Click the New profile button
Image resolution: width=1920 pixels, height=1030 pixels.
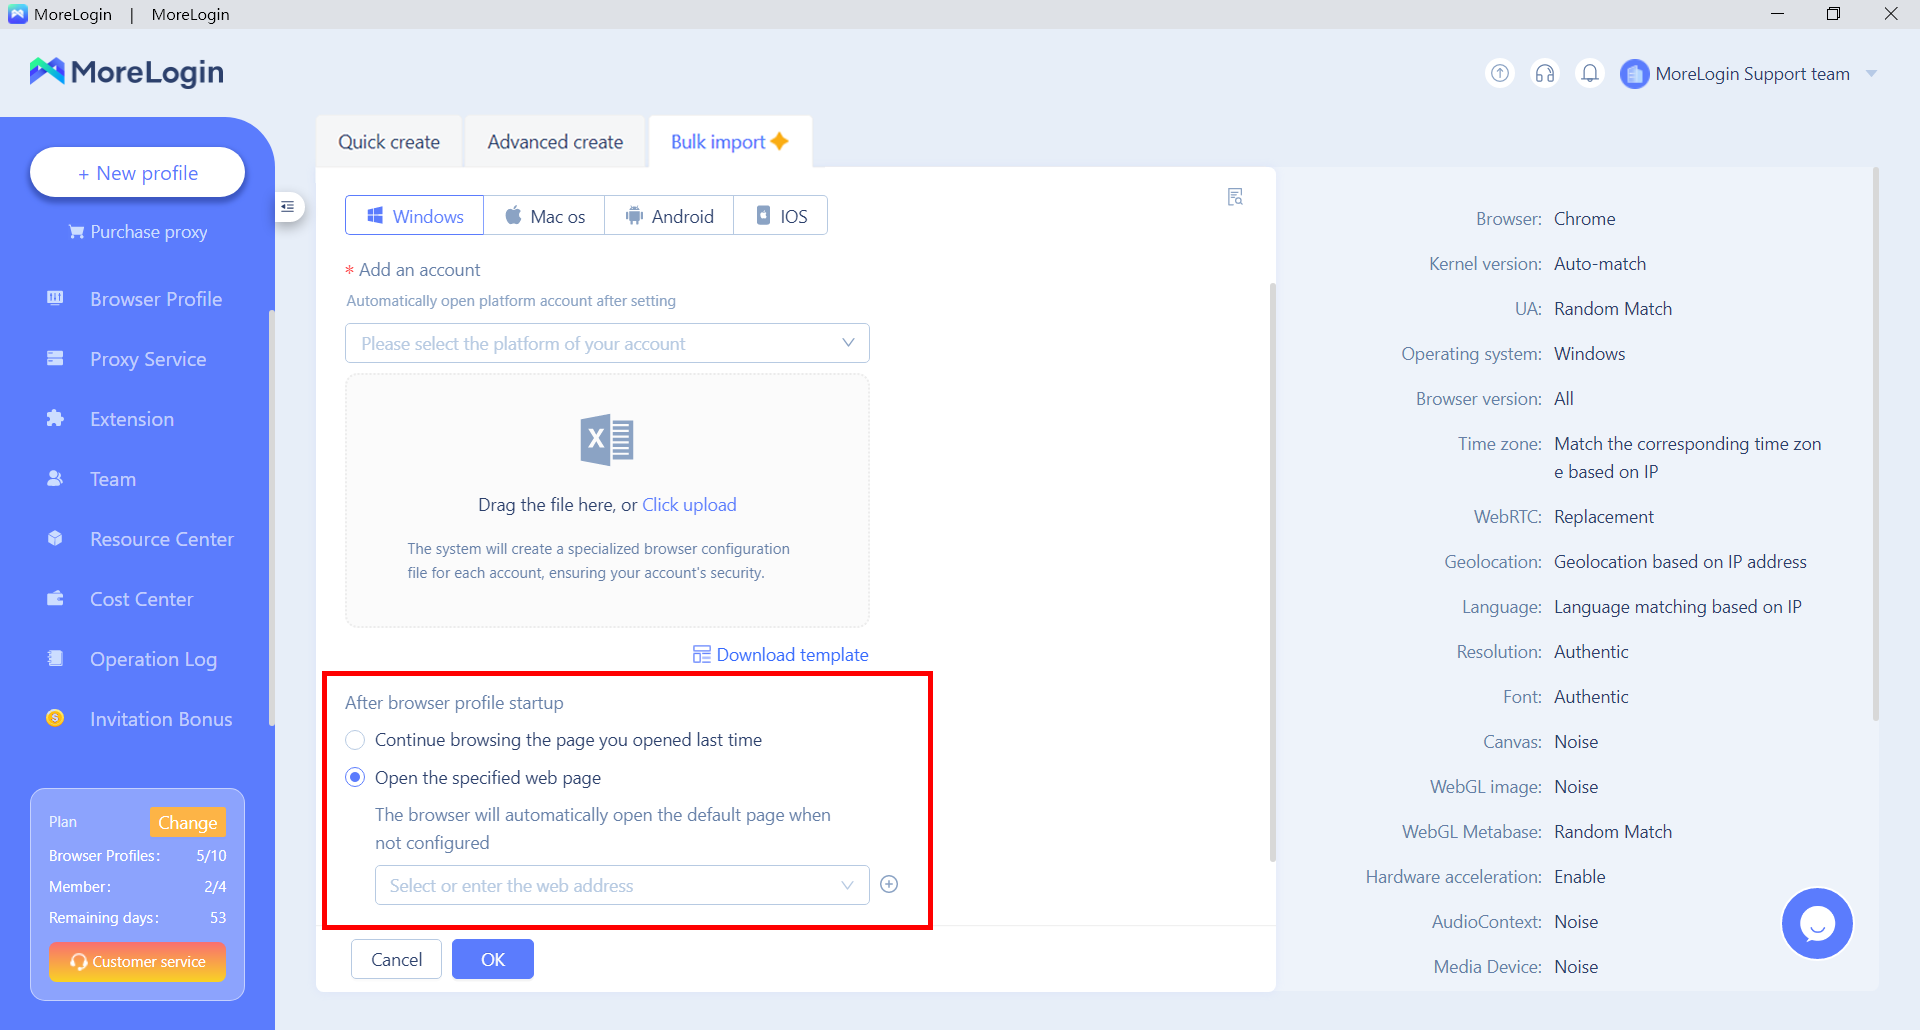click(x=138, y=173)
